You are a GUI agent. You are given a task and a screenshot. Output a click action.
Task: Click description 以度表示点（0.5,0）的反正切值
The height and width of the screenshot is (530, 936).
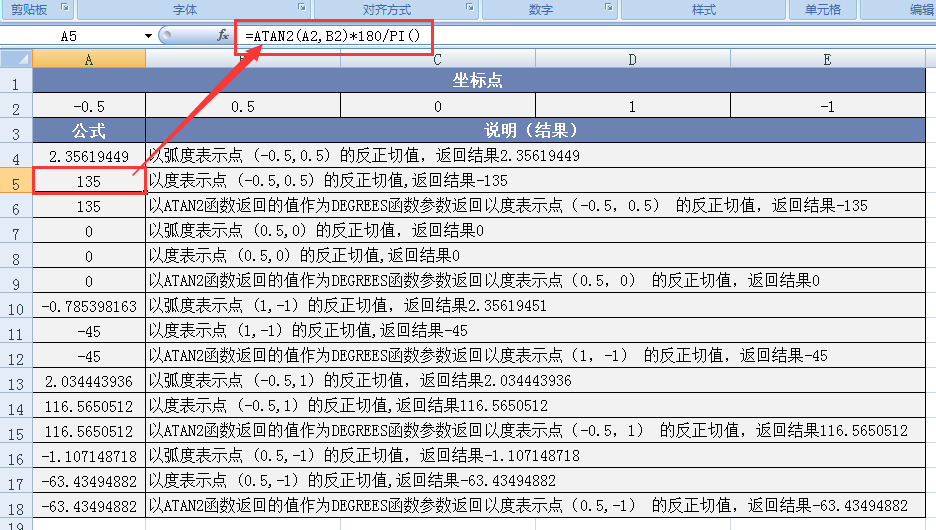[x=535, y=257]
